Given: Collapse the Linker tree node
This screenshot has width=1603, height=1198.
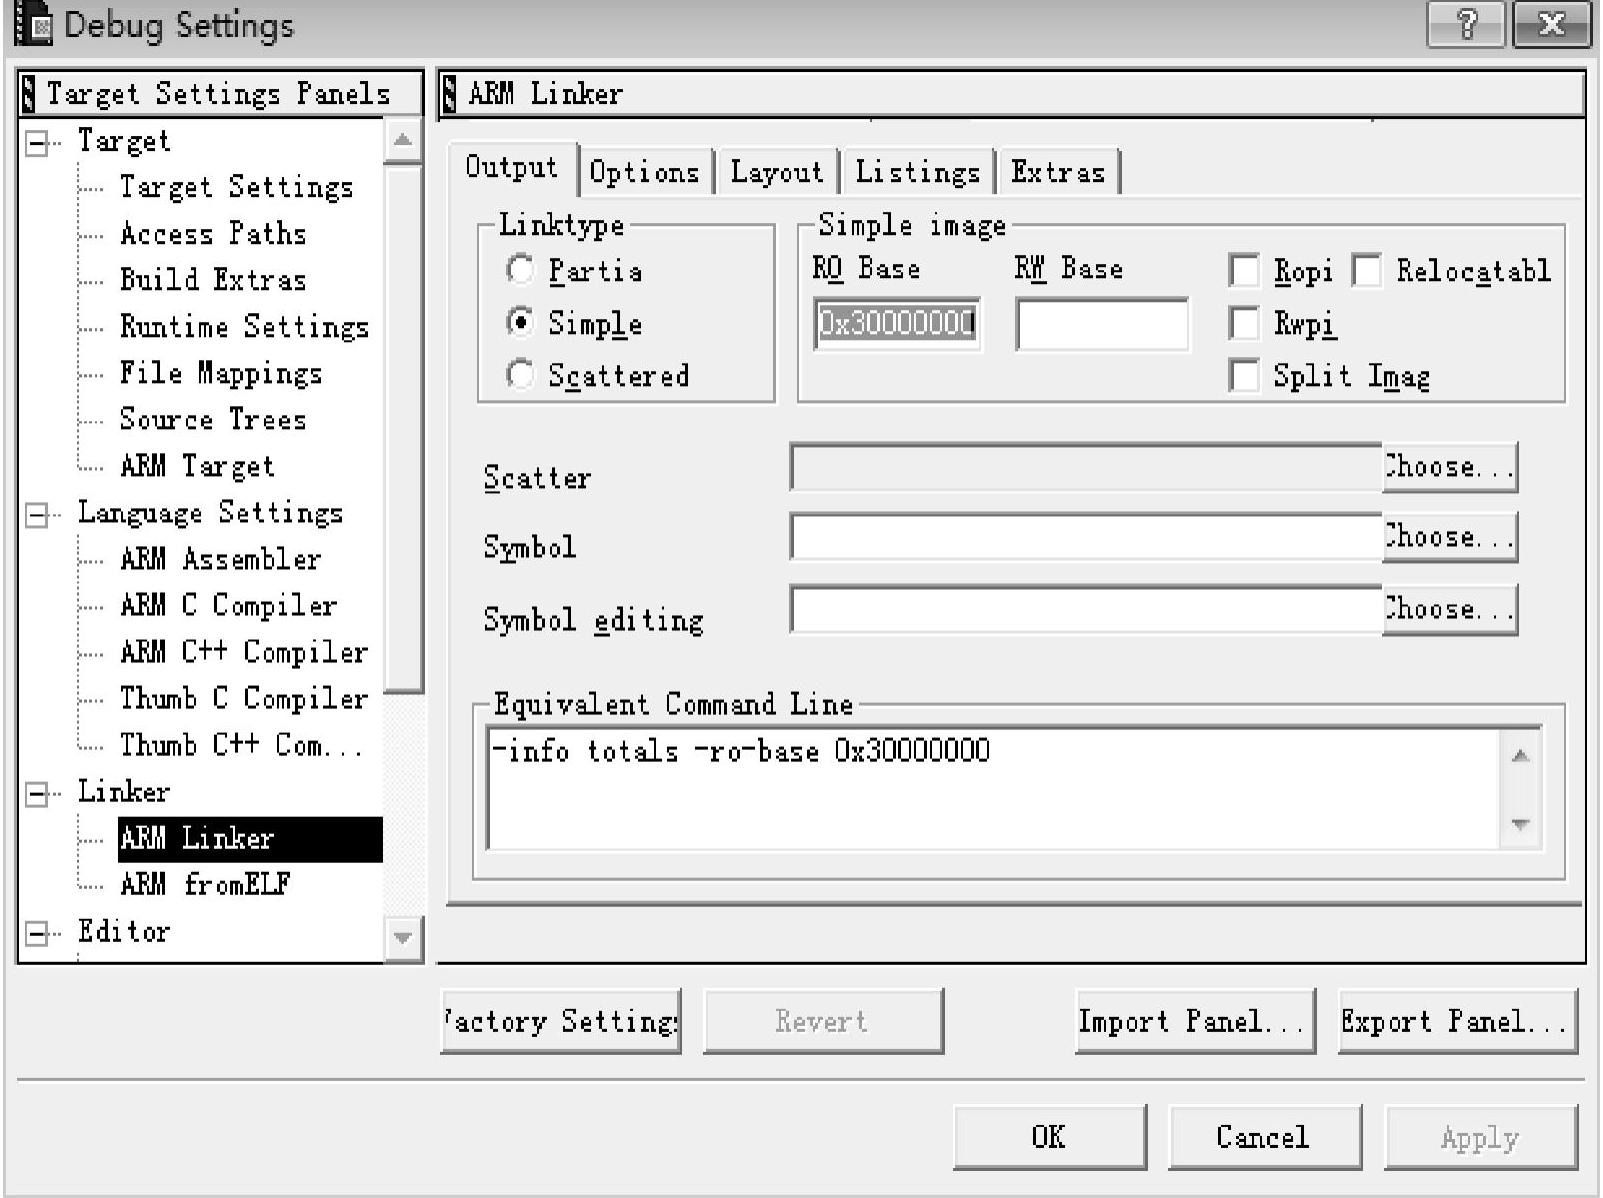Looking at the screenshot, I should [x=37, y=795].
